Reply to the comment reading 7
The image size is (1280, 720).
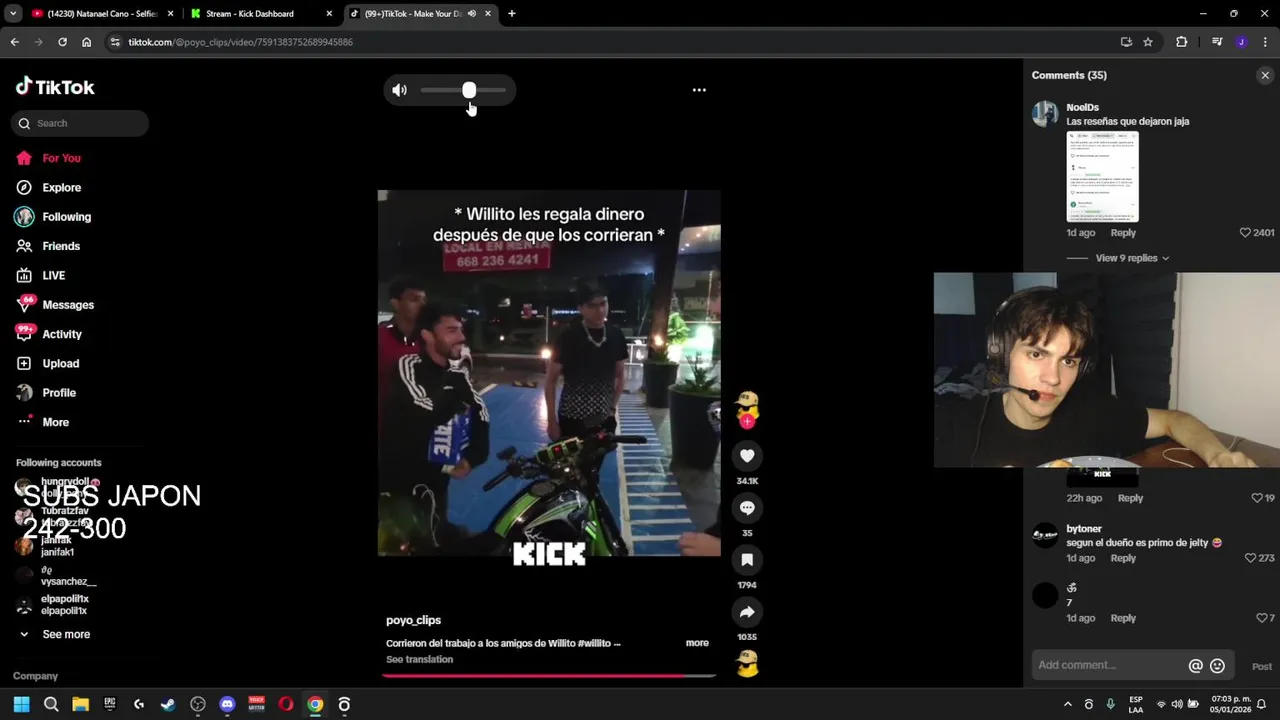pyautogui.click(x=1123, y=618)
